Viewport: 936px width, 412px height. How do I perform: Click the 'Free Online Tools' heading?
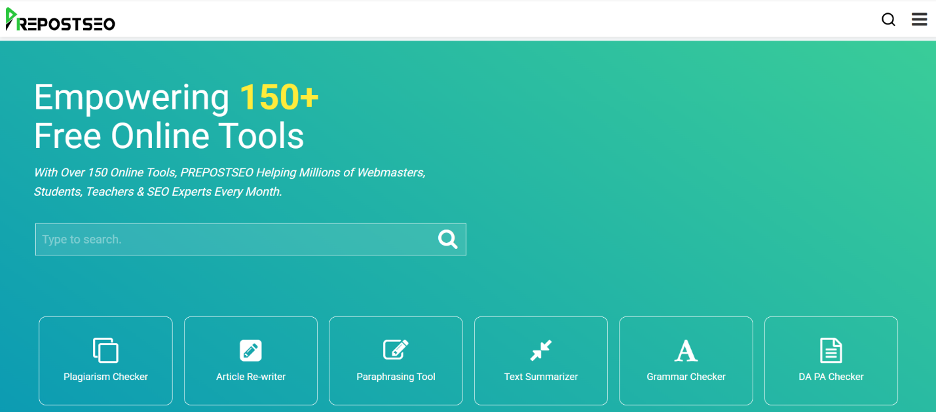pos(169,136)
